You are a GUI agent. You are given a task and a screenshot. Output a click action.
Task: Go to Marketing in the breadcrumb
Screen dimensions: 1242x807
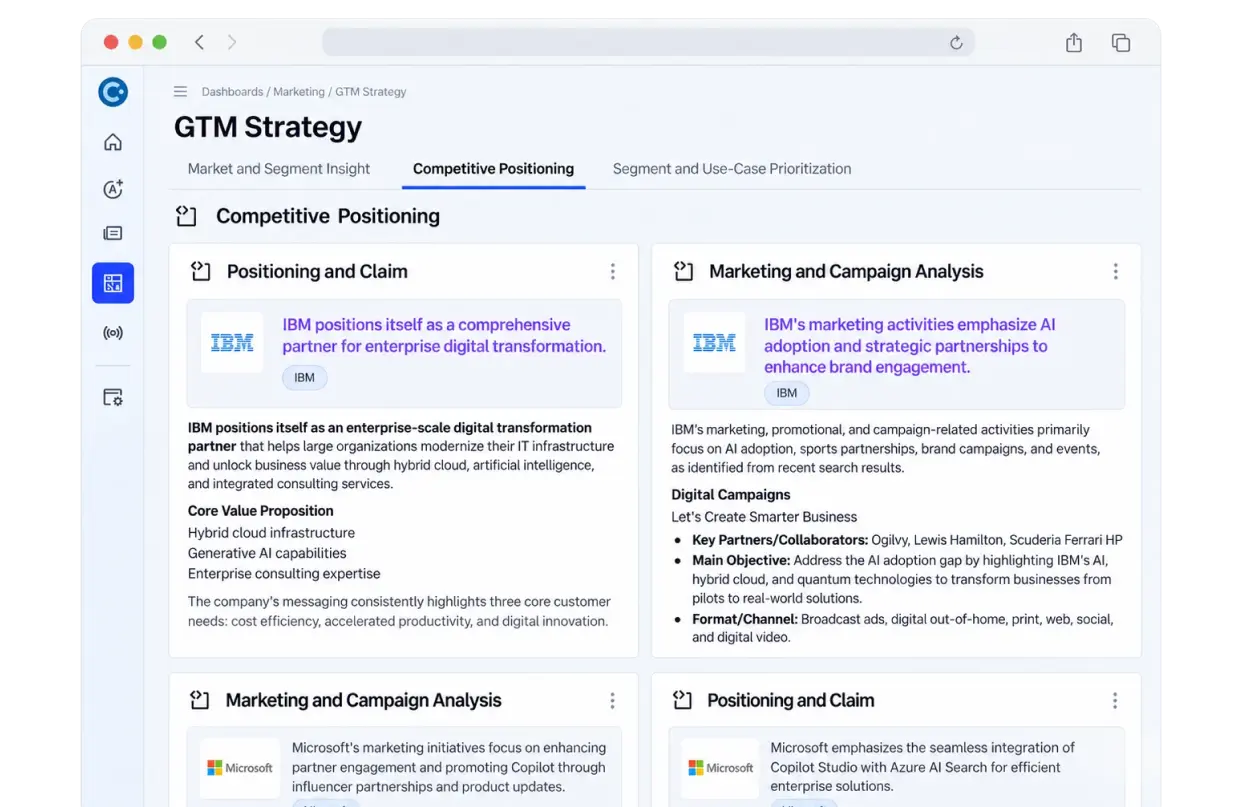click(x=299, y=92)
